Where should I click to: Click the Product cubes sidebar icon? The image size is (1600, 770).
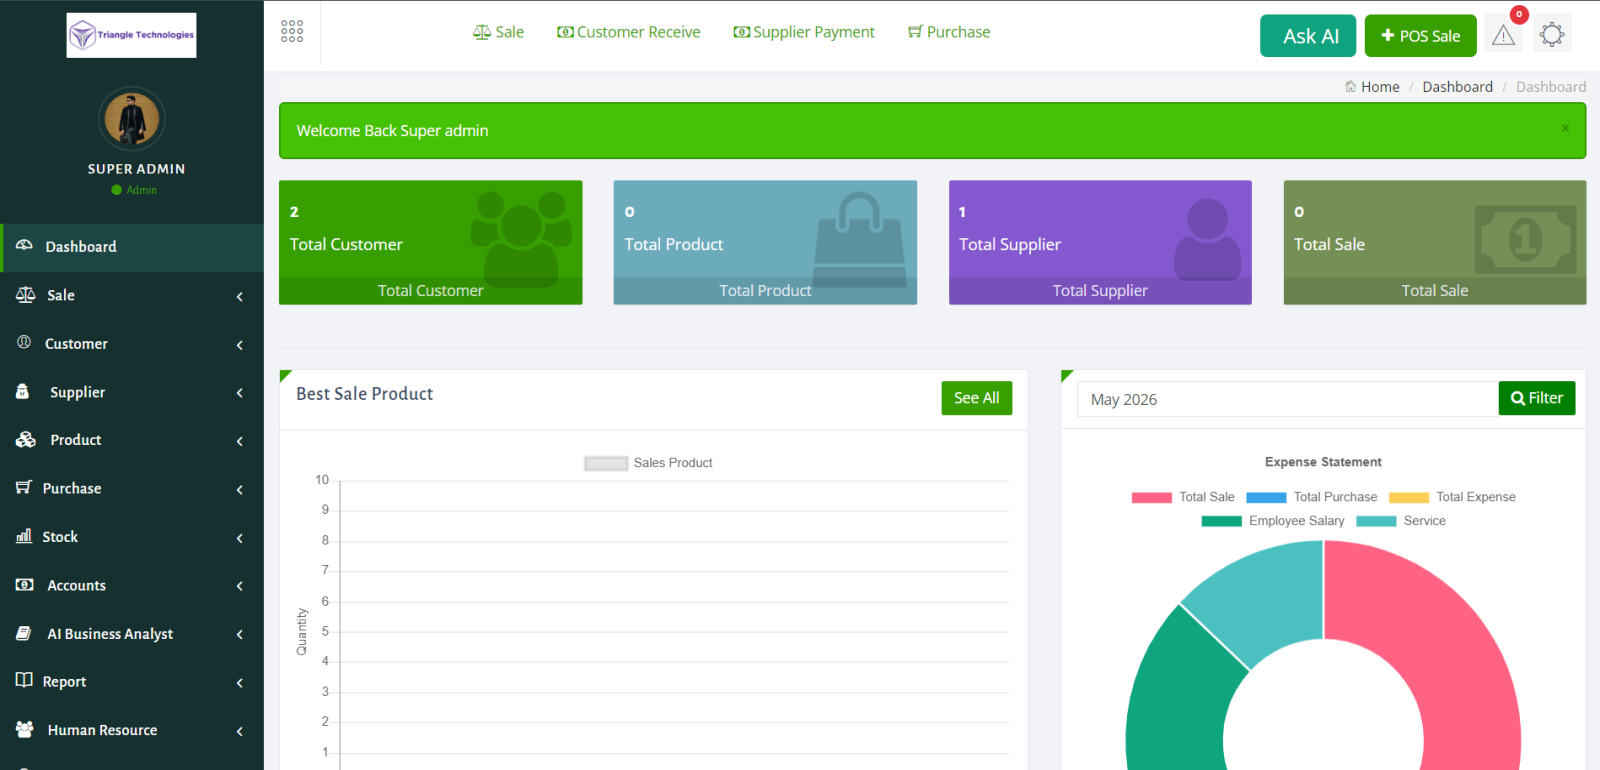coord(26,440)
